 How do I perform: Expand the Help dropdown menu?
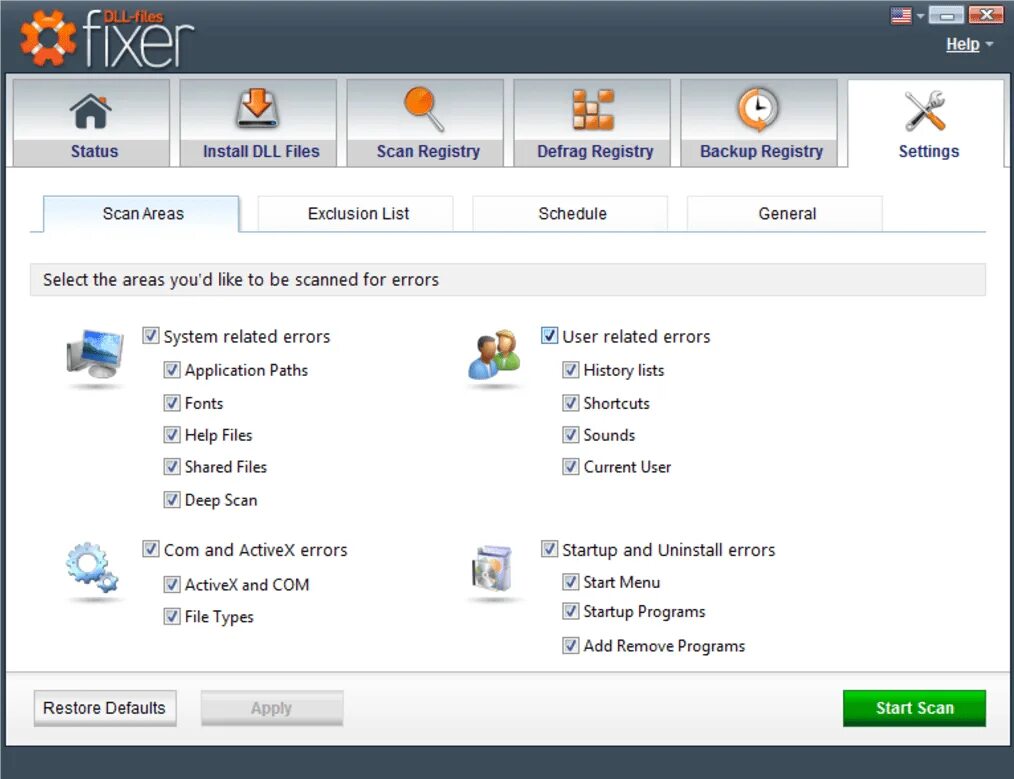pyautogui.click(x=969, y=44)
